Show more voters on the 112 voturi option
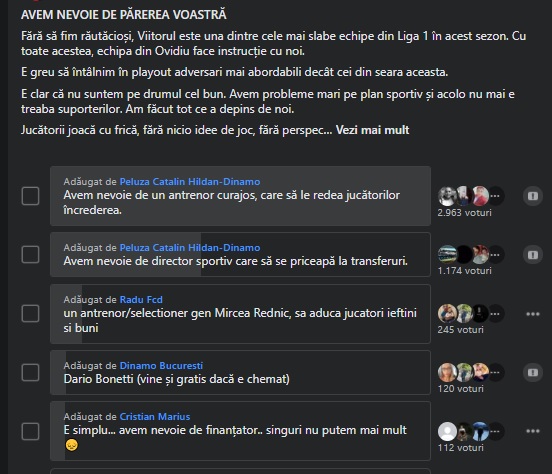Screen dimensions: 552x474 click(495, 431)
